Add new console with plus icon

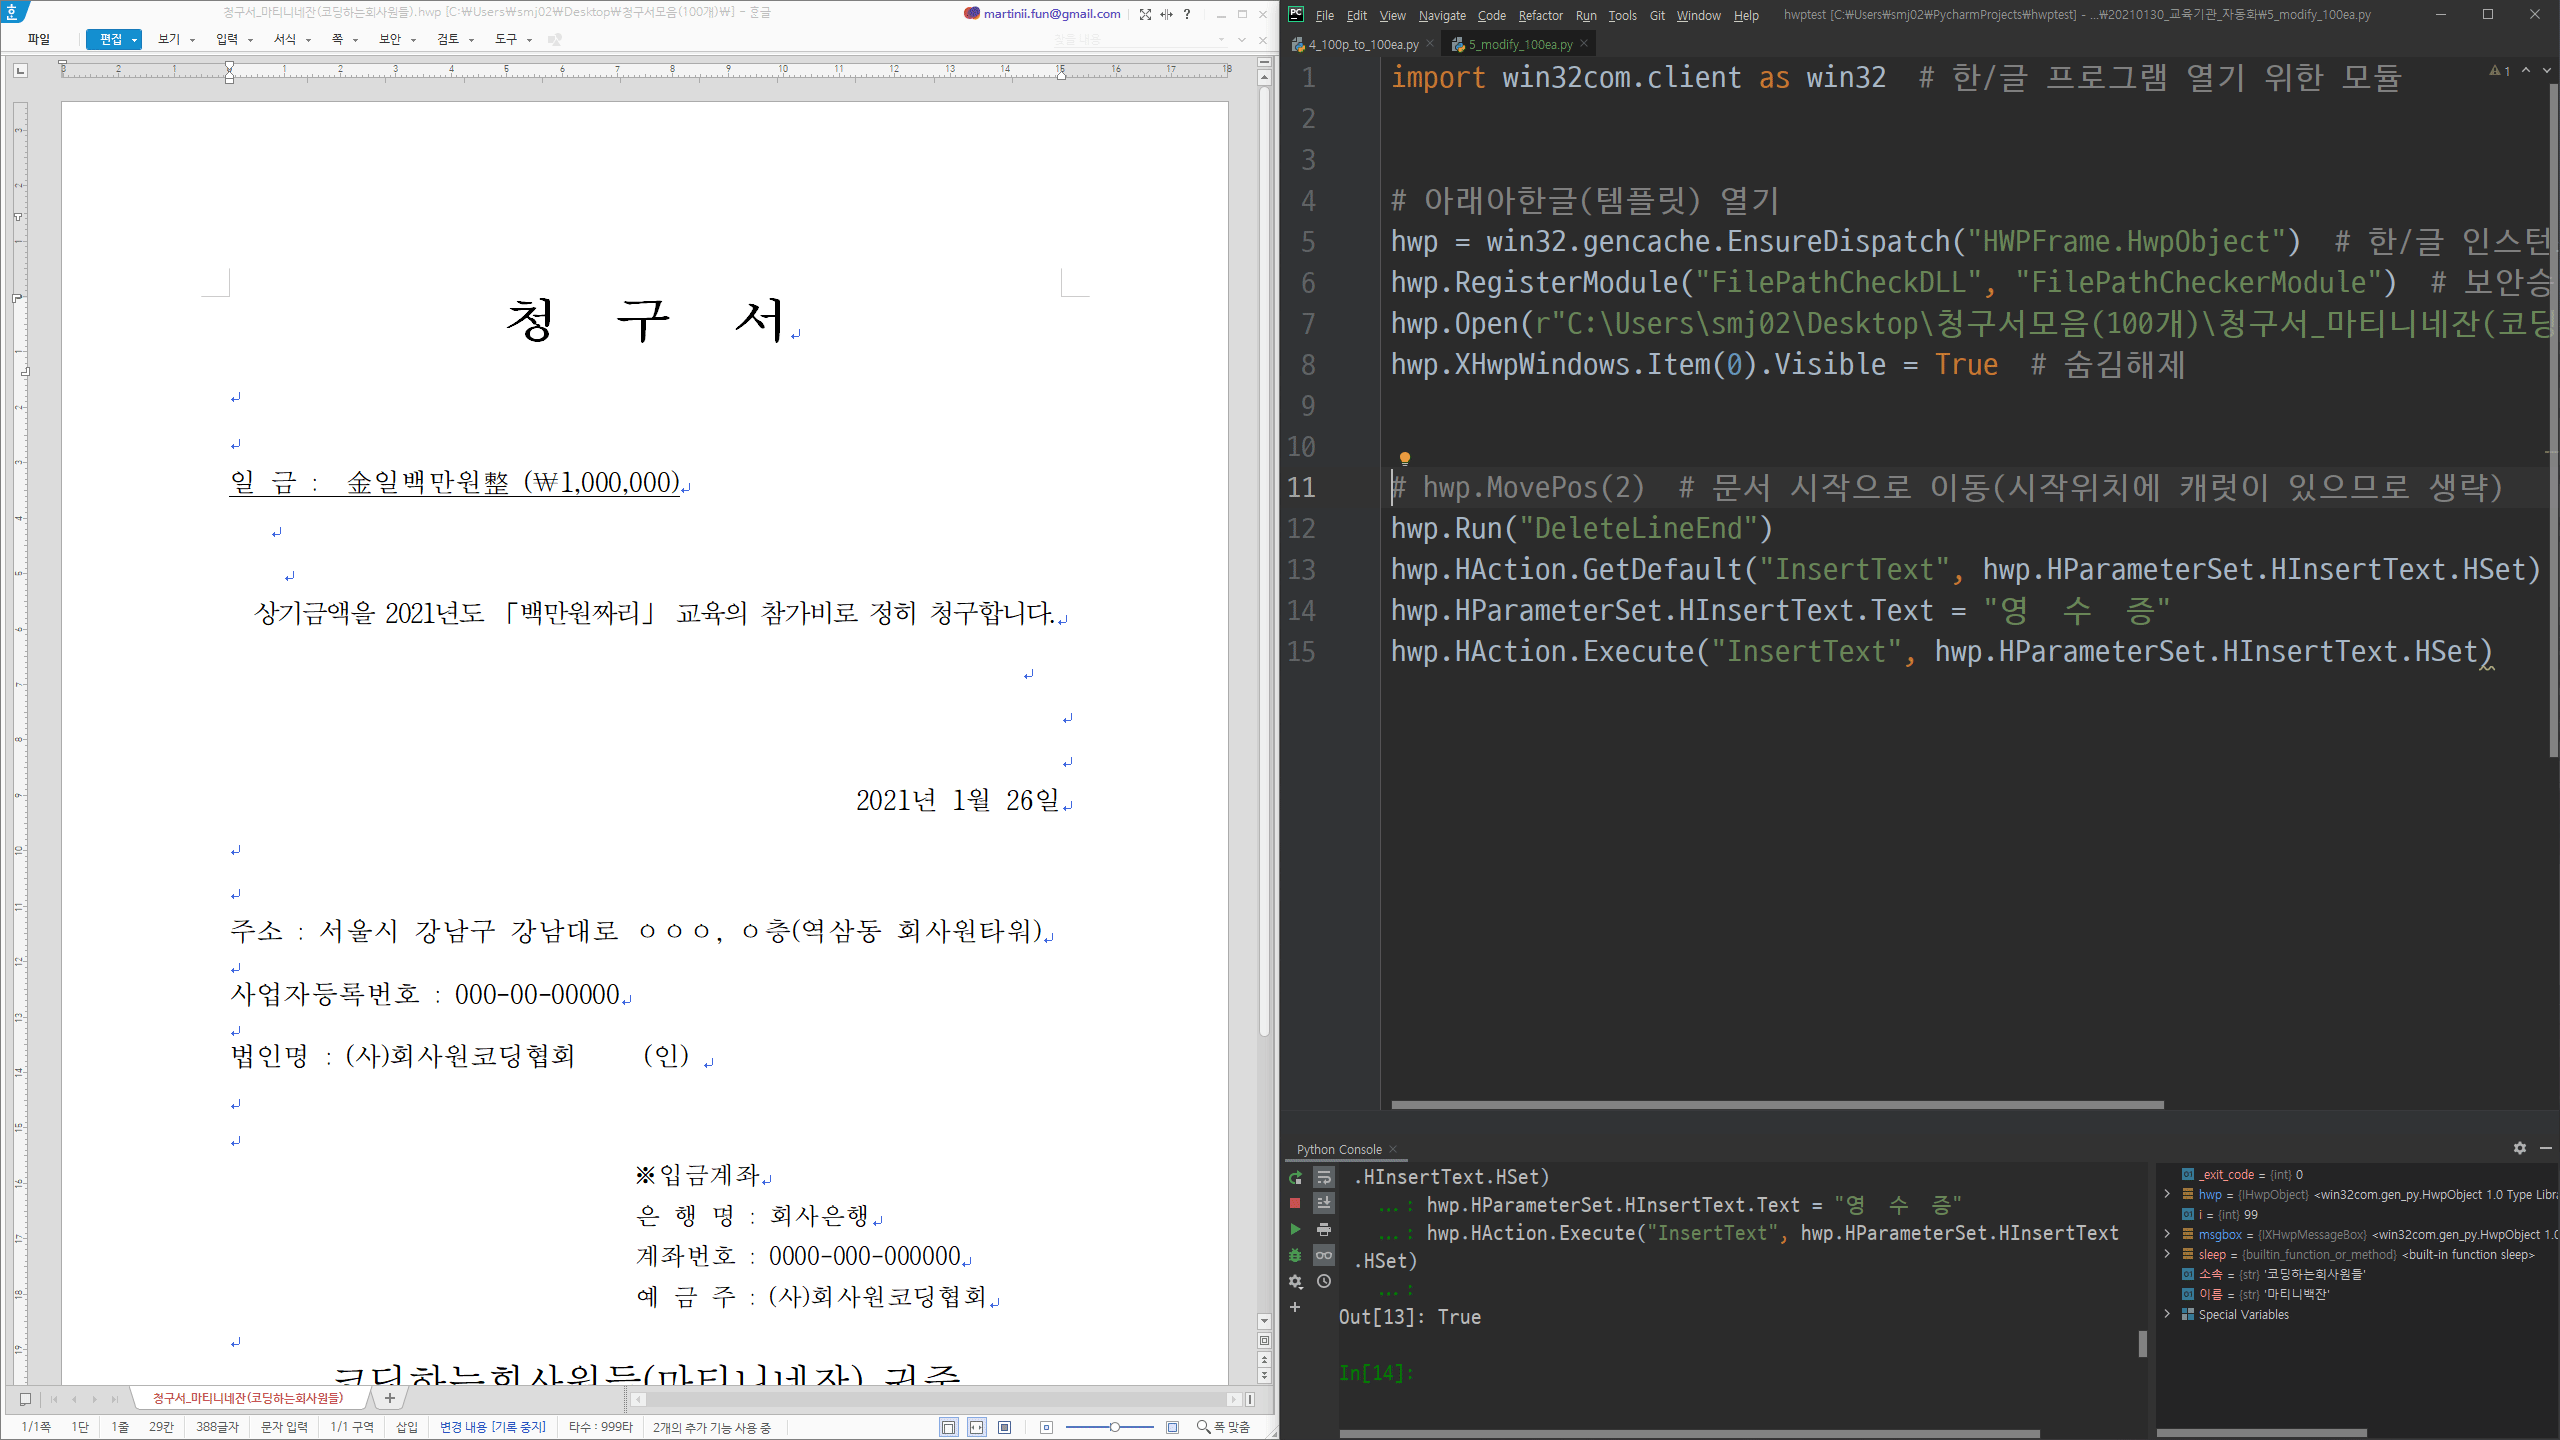[x=1295, y=1307]
